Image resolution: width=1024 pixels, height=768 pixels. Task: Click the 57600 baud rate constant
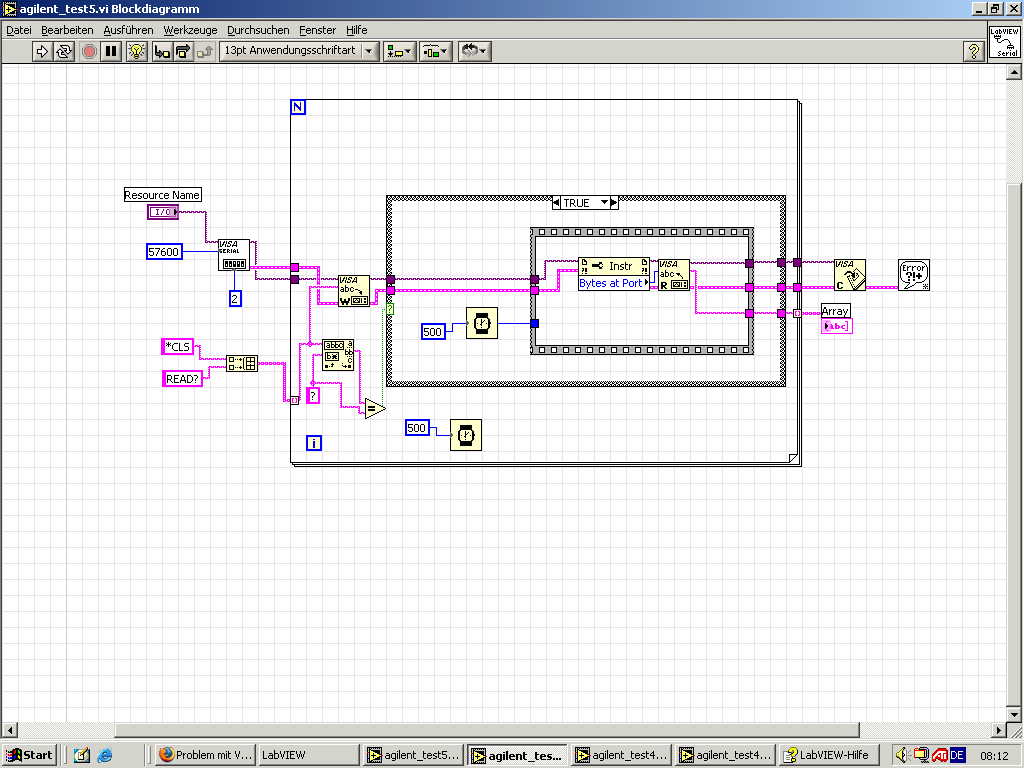pos(164,252)
